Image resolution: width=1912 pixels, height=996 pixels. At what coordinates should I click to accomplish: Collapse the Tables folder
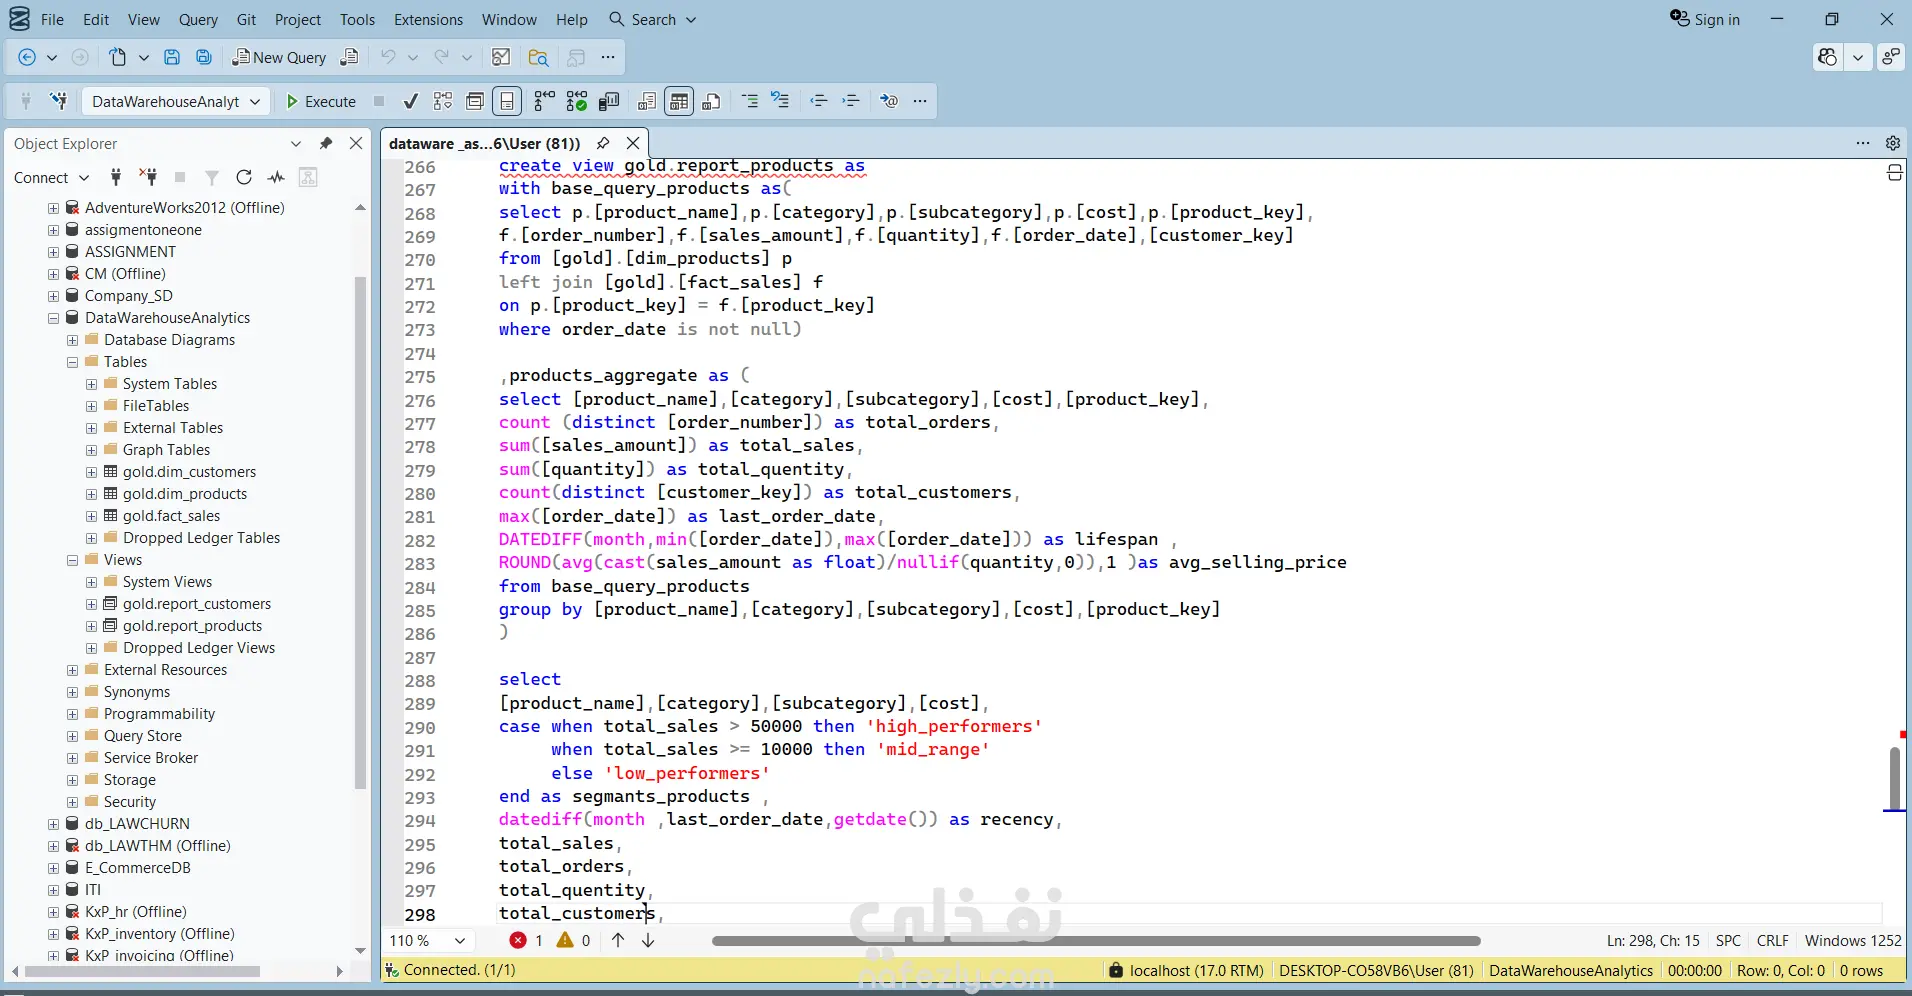[x=72, y=362]
